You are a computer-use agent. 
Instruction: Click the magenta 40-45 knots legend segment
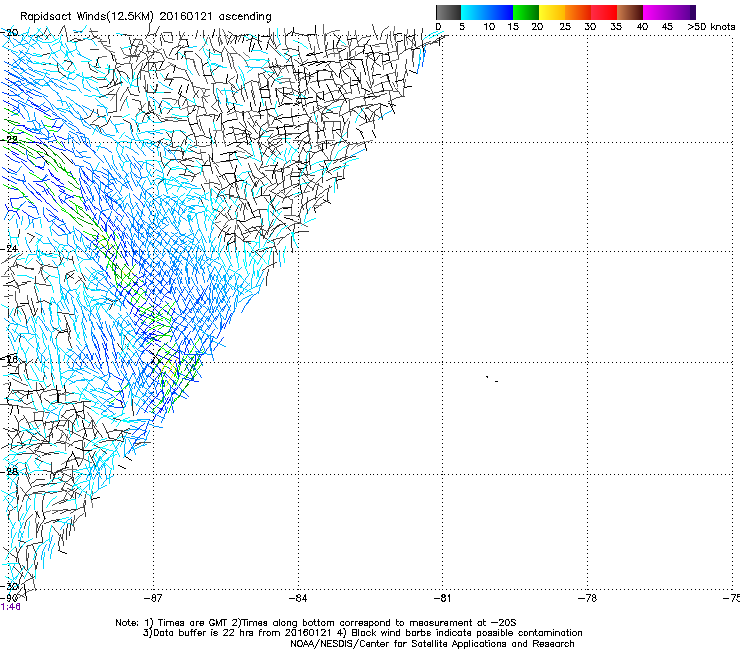pyautogui.click(x=656, y=12)
